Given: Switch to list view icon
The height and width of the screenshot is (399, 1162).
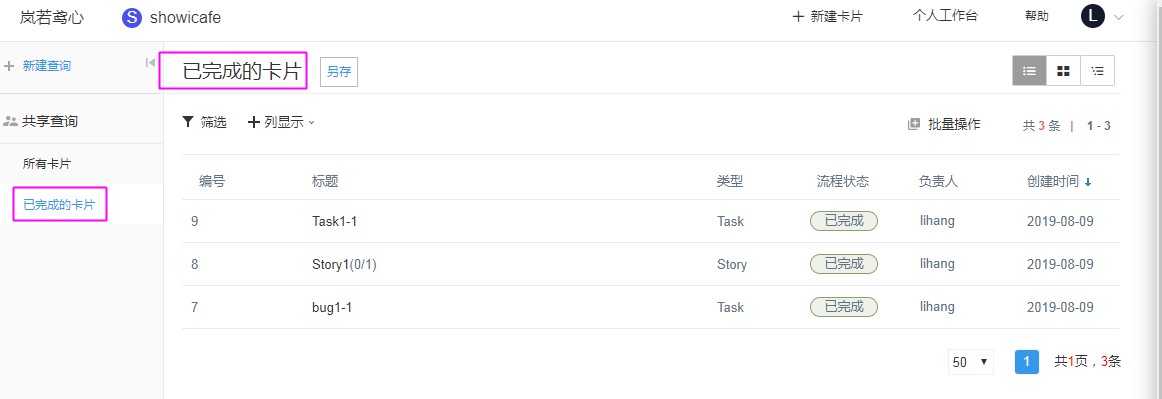Looking at the screenshot, I should 1029,70.
